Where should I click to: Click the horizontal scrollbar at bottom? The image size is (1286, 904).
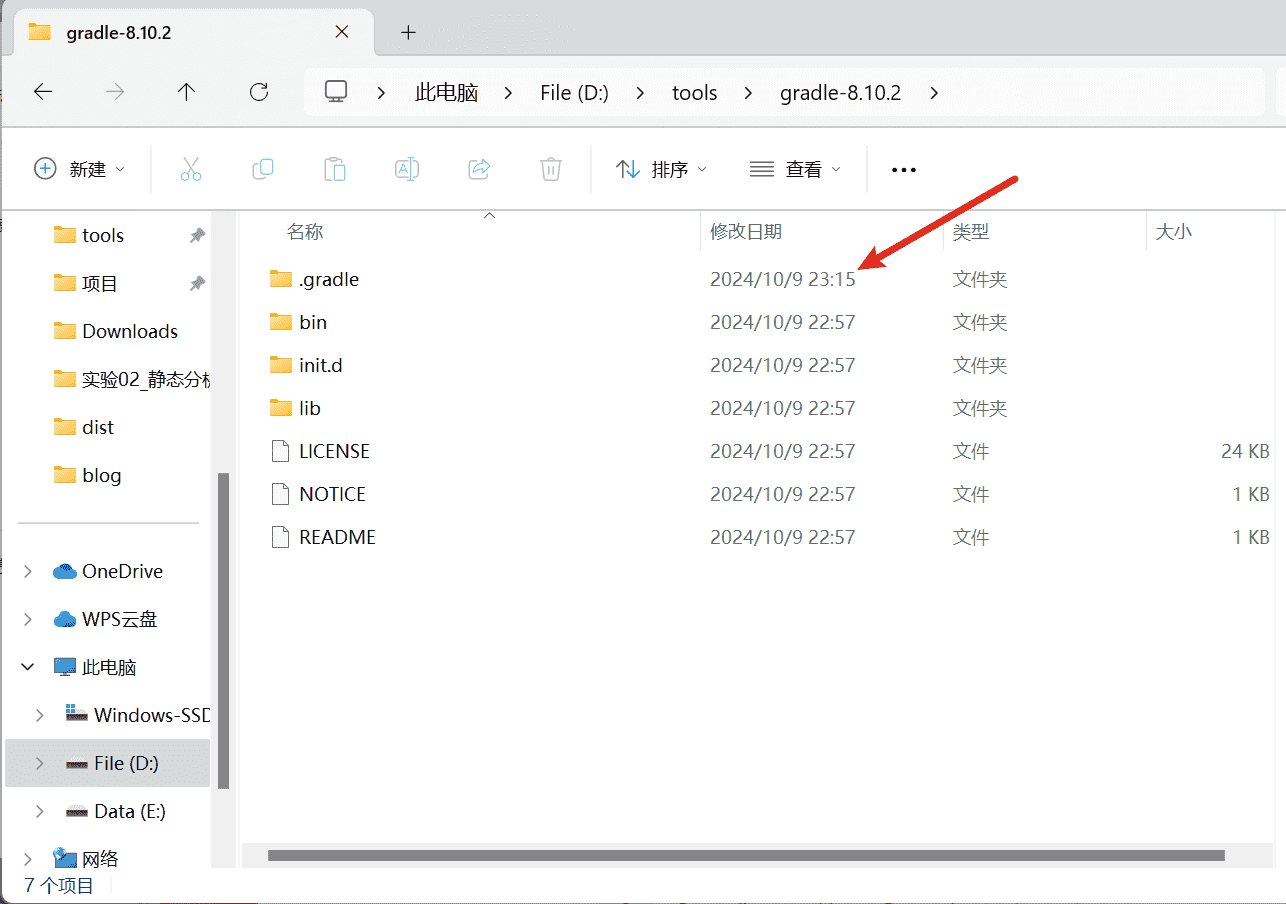(746, 856)
